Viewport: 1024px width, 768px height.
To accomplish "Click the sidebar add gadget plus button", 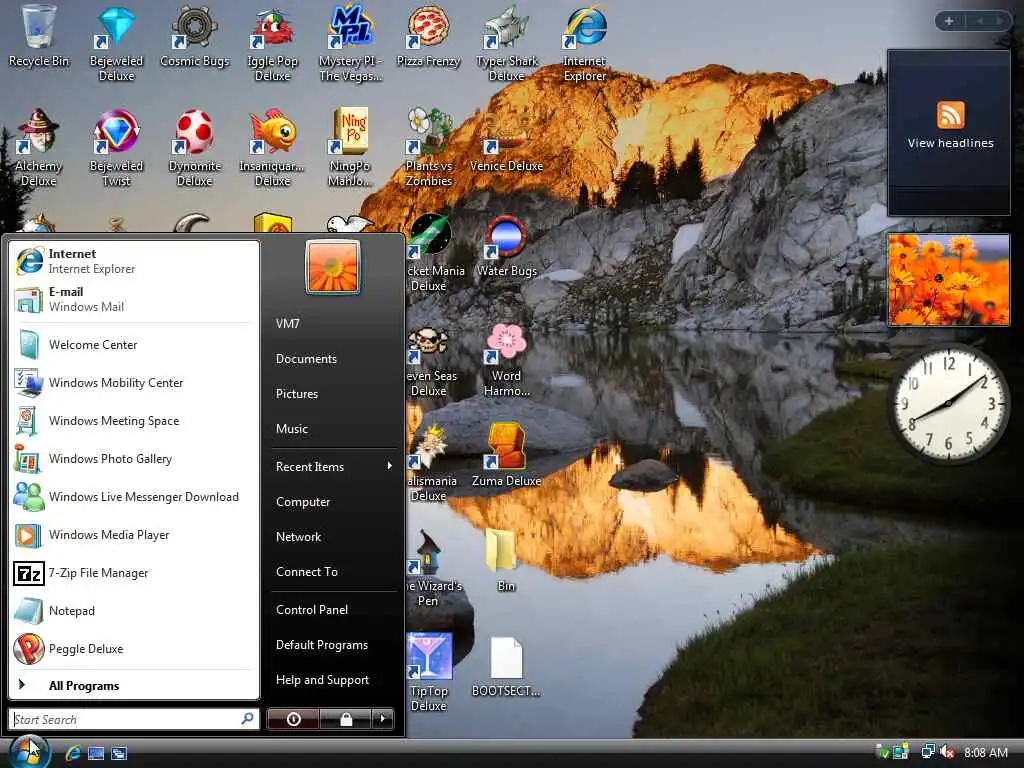I will pyautogui.click(x=949, y=21).
